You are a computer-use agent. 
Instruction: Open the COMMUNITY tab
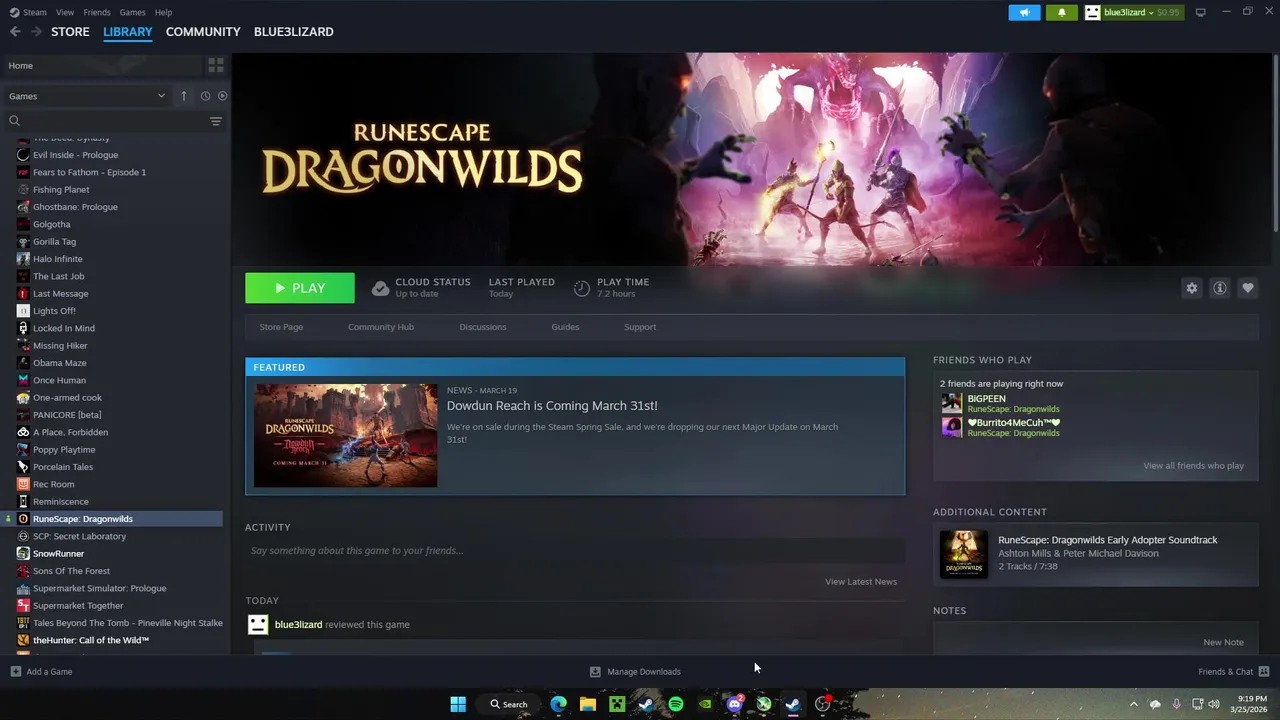(x=203, y=32)
